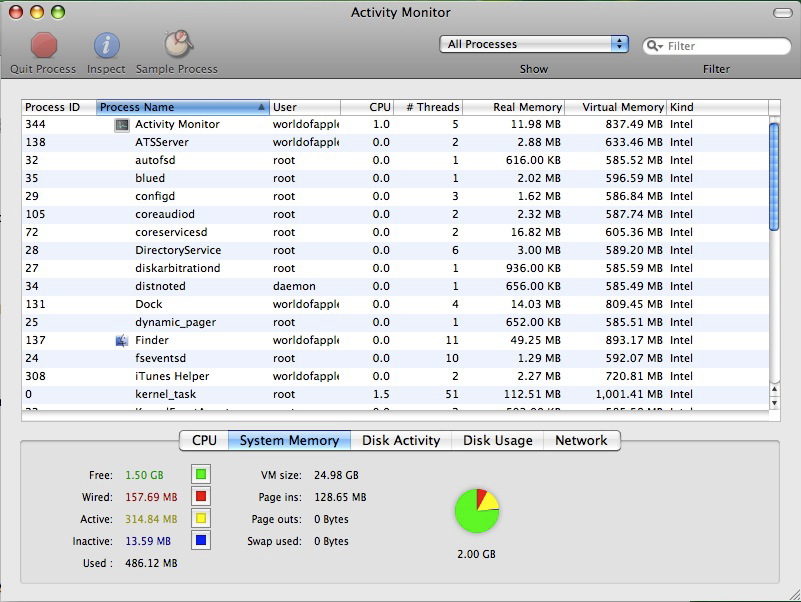This screenshot has height=602, width=801.
Task: Sort by User column header
Action: [305, 107]
